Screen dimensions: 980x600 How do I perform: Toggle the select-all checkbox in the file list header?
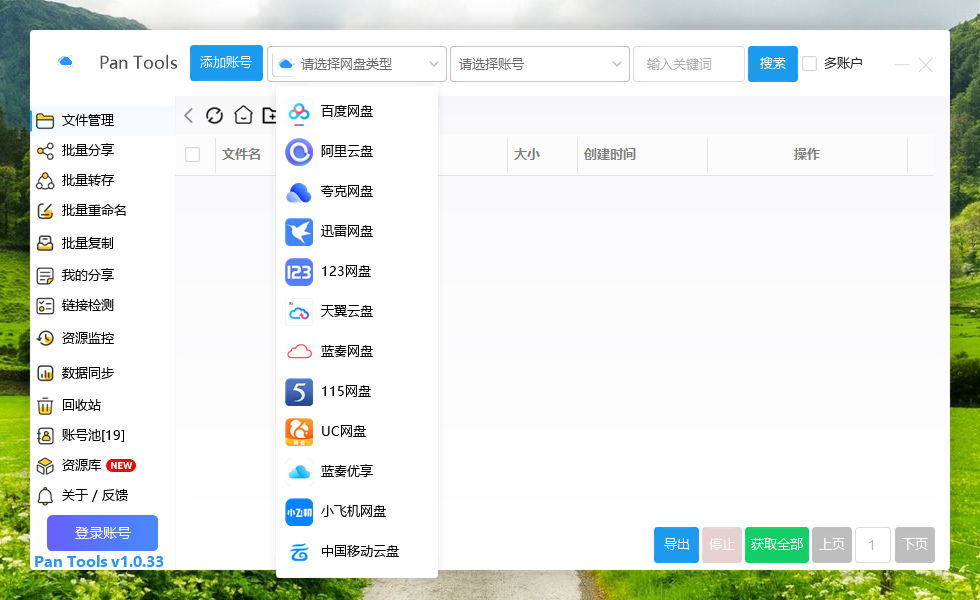pyautogui.click(x=194, y=155)
